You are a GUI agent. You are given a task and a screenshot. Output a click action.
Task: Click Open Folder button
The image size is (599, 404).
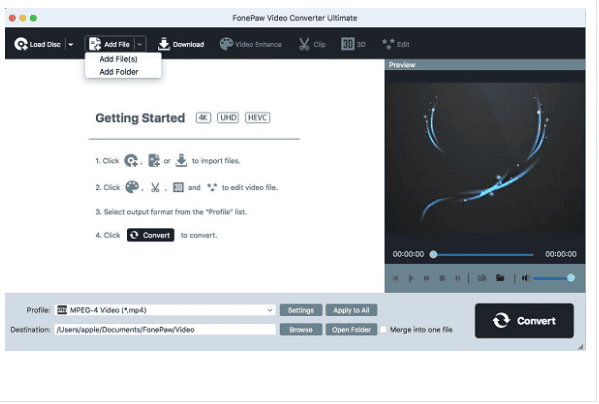tap(351, 330)
